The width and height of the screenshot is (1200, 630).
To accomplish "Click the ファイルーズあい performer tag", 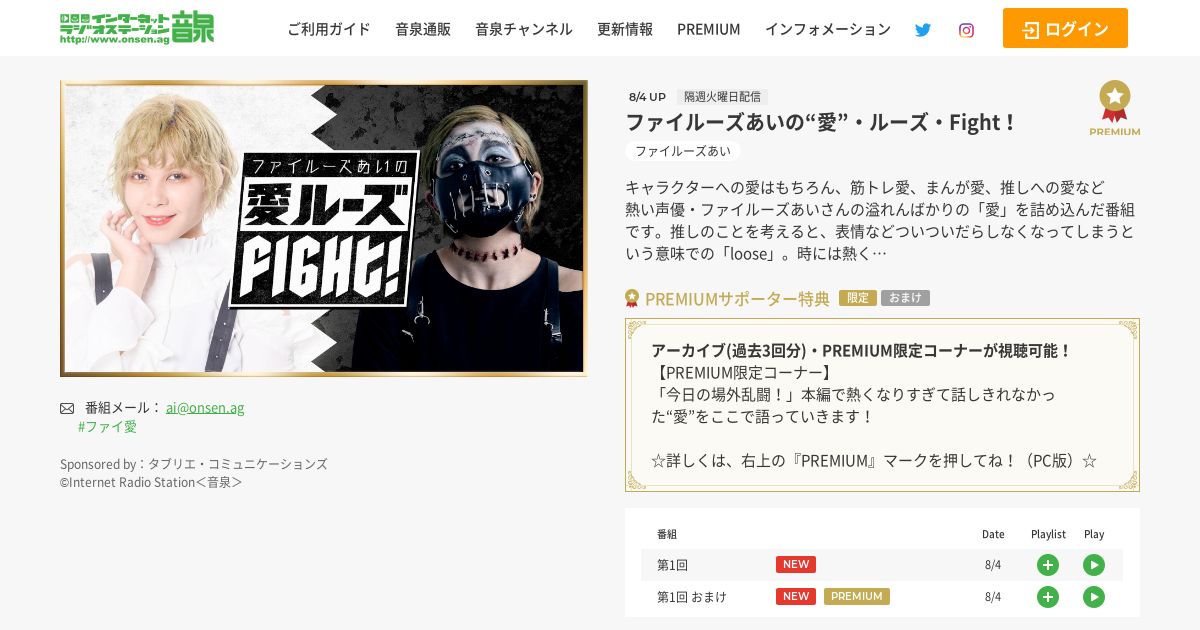I will click(x=683, y=151).
